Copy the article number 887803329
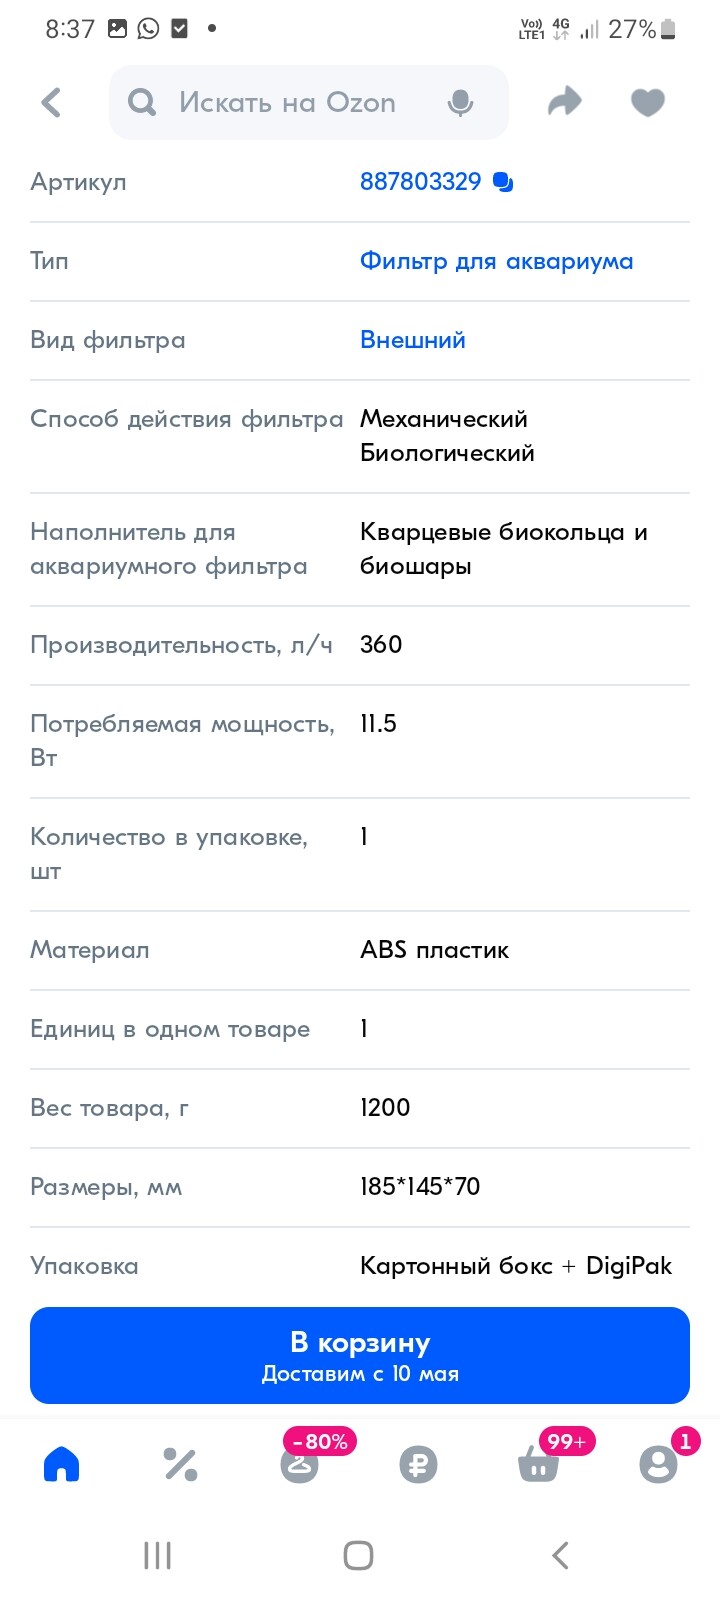The image size is (720, 1600). pyautogui.click(x=503, y=182)
